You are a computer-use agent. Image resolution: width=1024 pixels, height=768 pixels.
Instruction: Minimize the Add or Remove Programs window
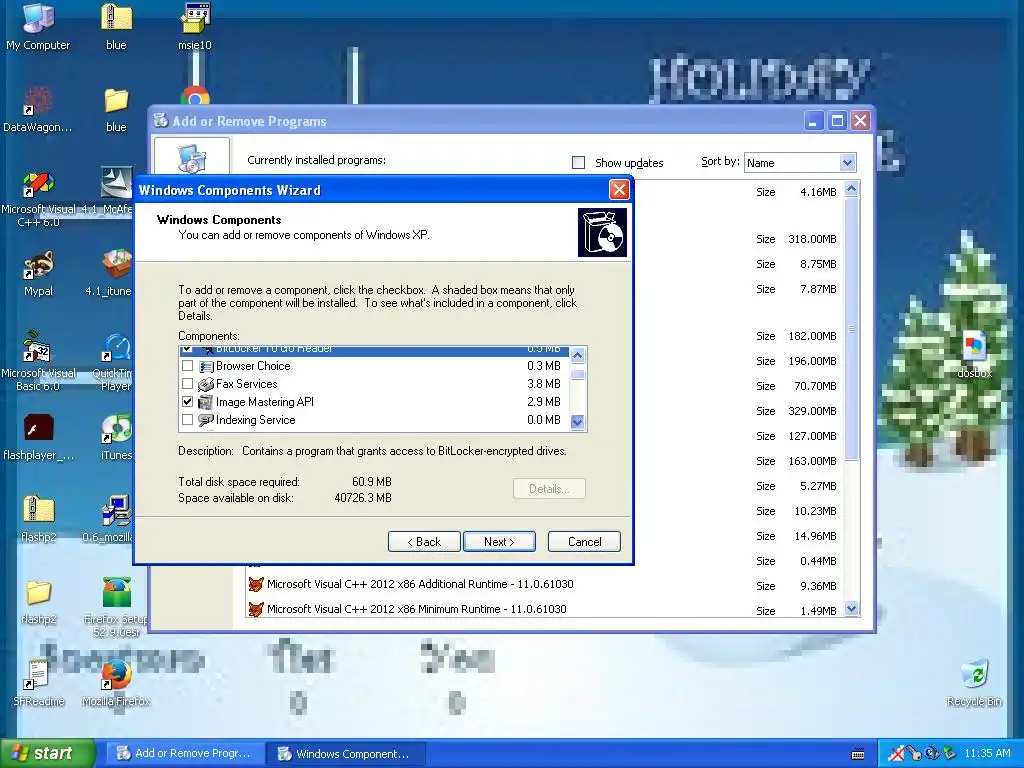point(813,121)
